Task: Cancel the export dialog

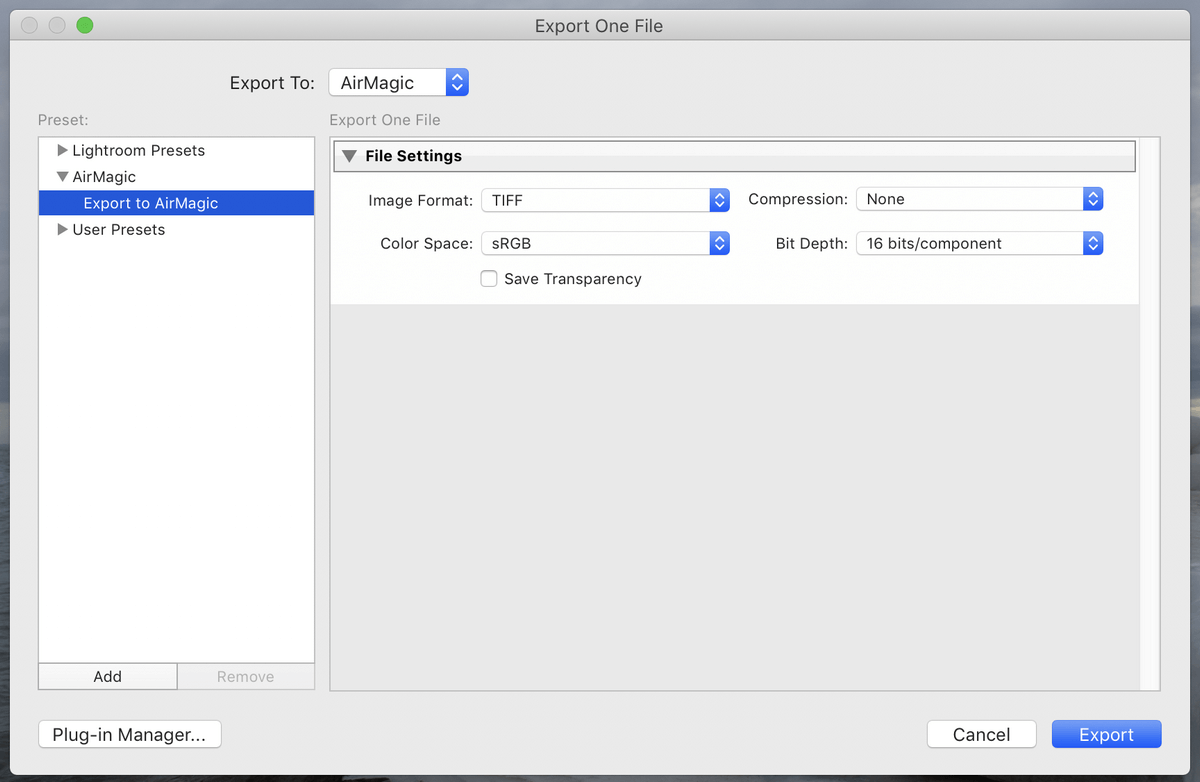Action: (x=982, y=735)
